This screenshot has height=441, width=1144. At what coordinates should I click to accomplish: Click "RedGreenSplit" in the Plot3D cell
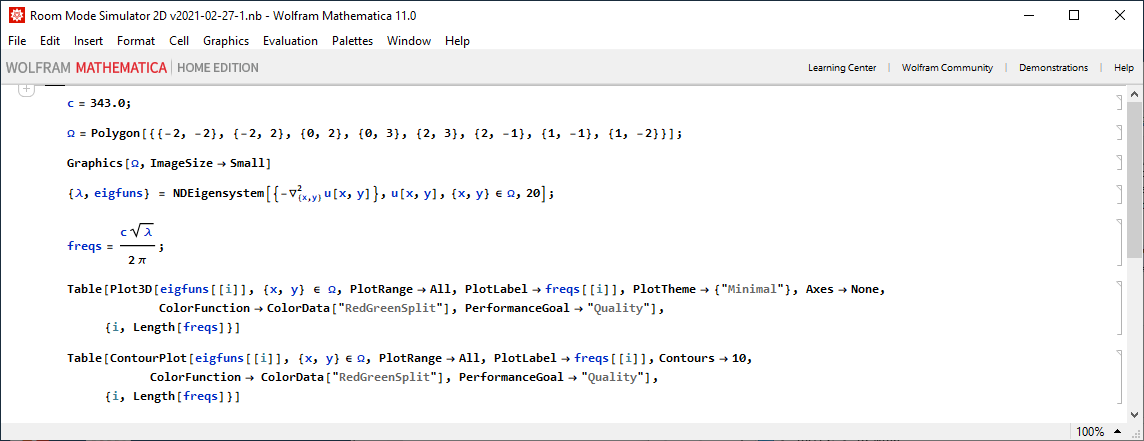pyautogui.click(x=388, y=308)
